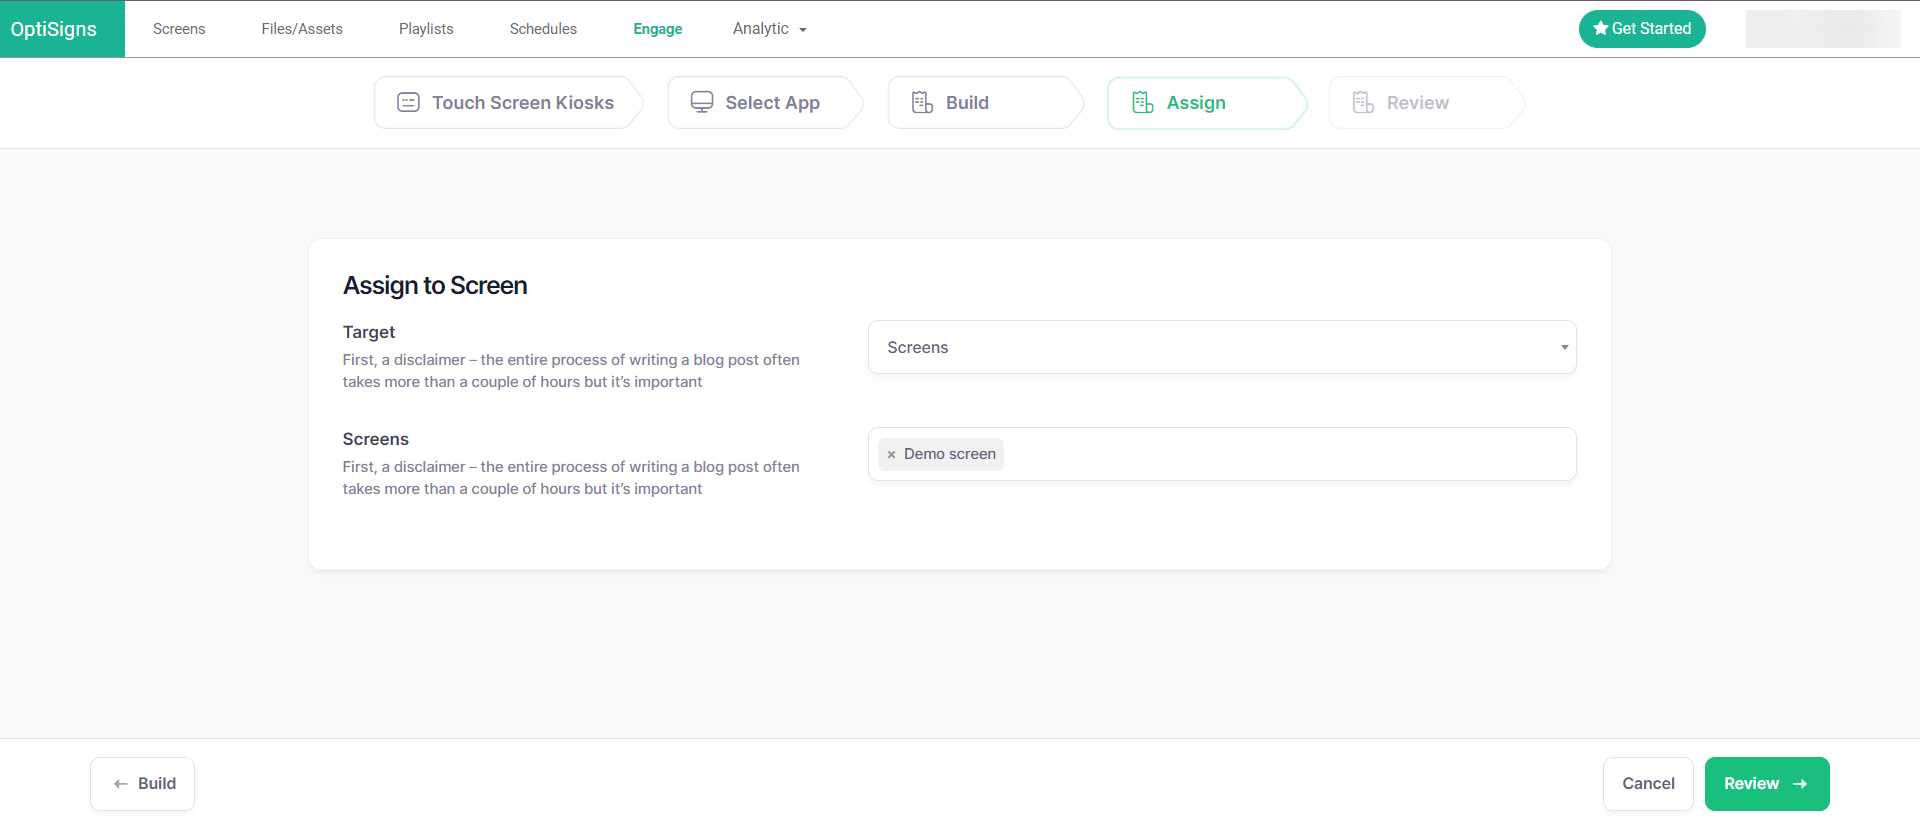
Task: Select the Engage nav item
Action: [x=658, y=29]
